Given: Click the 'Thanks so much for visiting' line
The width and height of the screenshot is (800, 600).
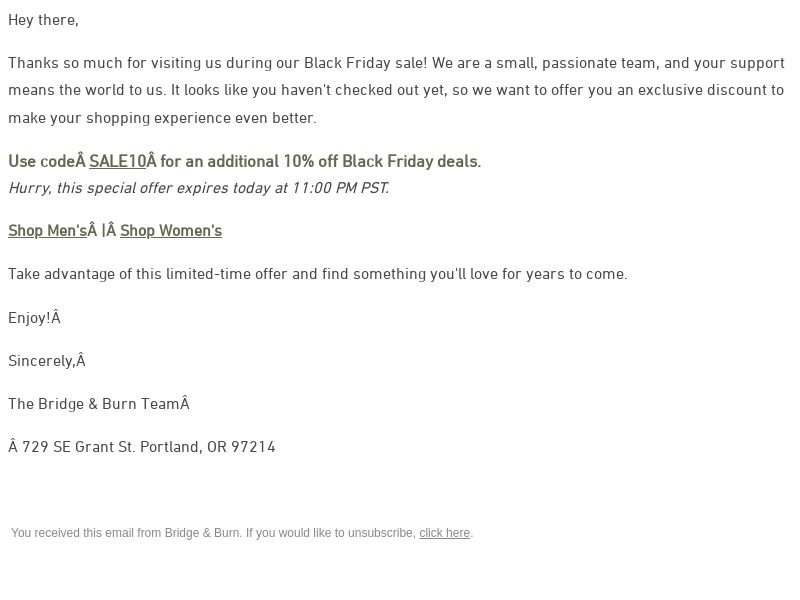Looking at the screenshot, I should pos(396,63).
